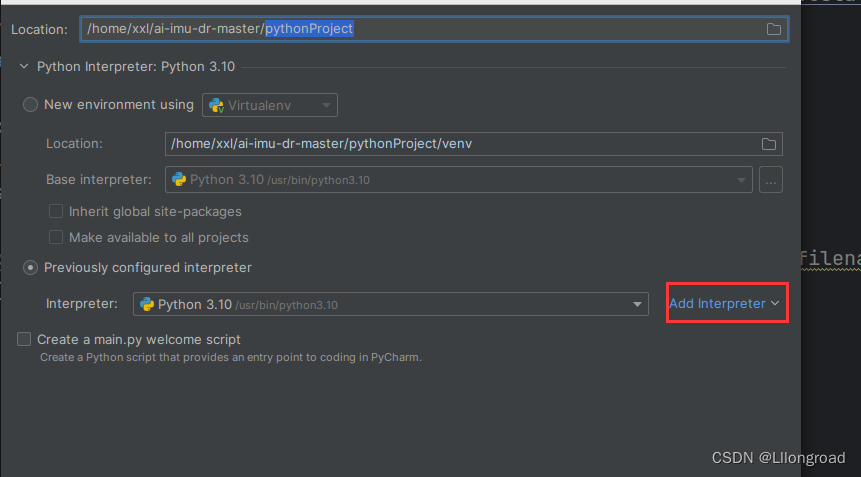This screenshot has width=861, height=477.
Task: Click the Virtualenv Python icon
Action: click(216, 105)
